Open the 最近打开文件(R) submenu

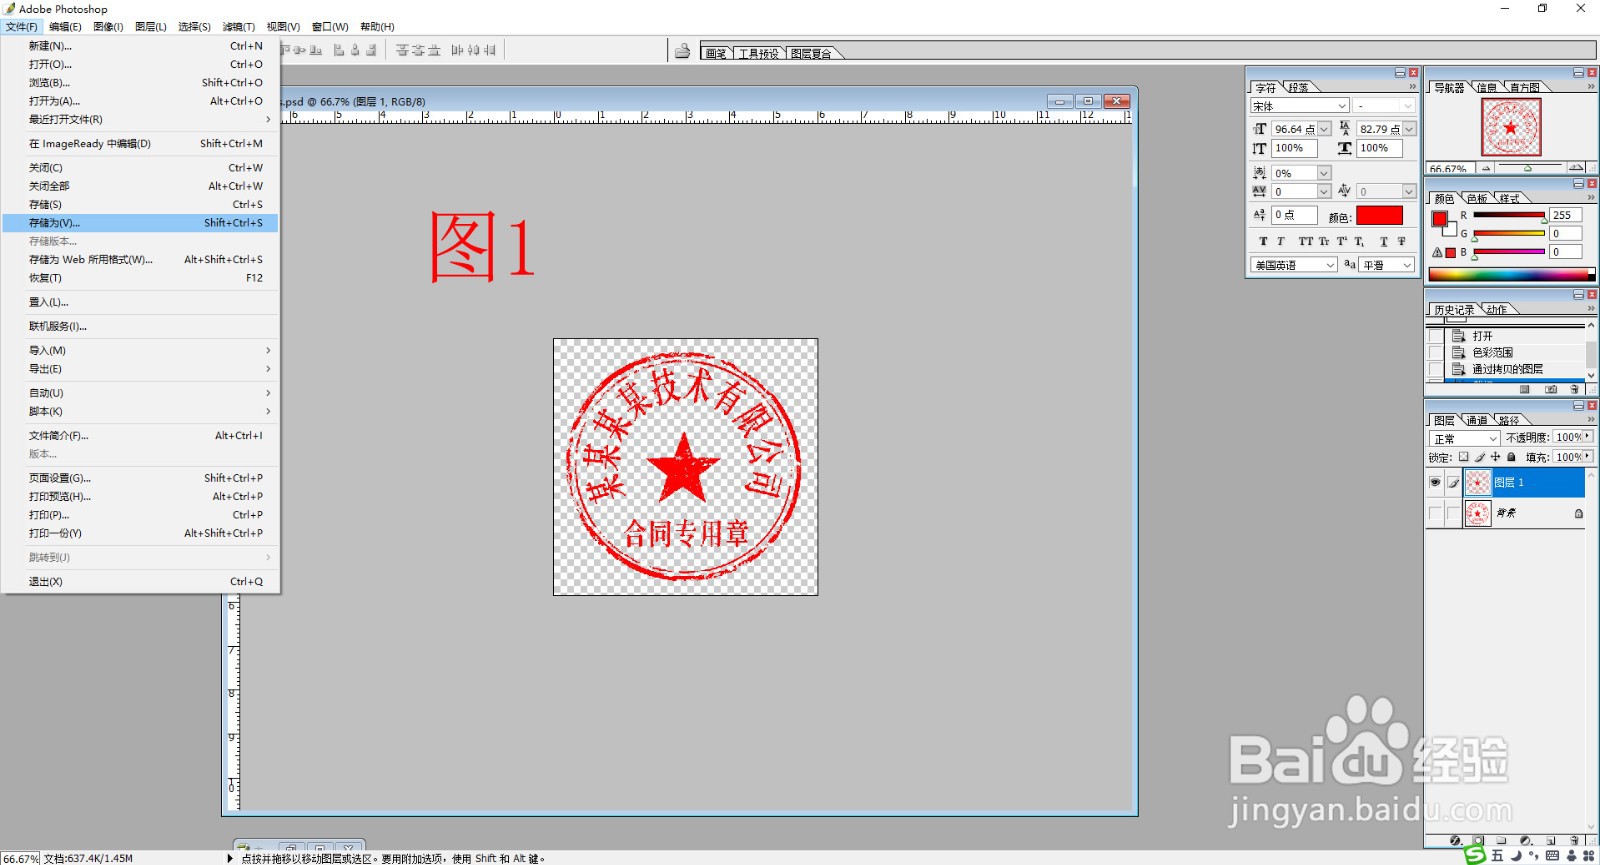140,119
